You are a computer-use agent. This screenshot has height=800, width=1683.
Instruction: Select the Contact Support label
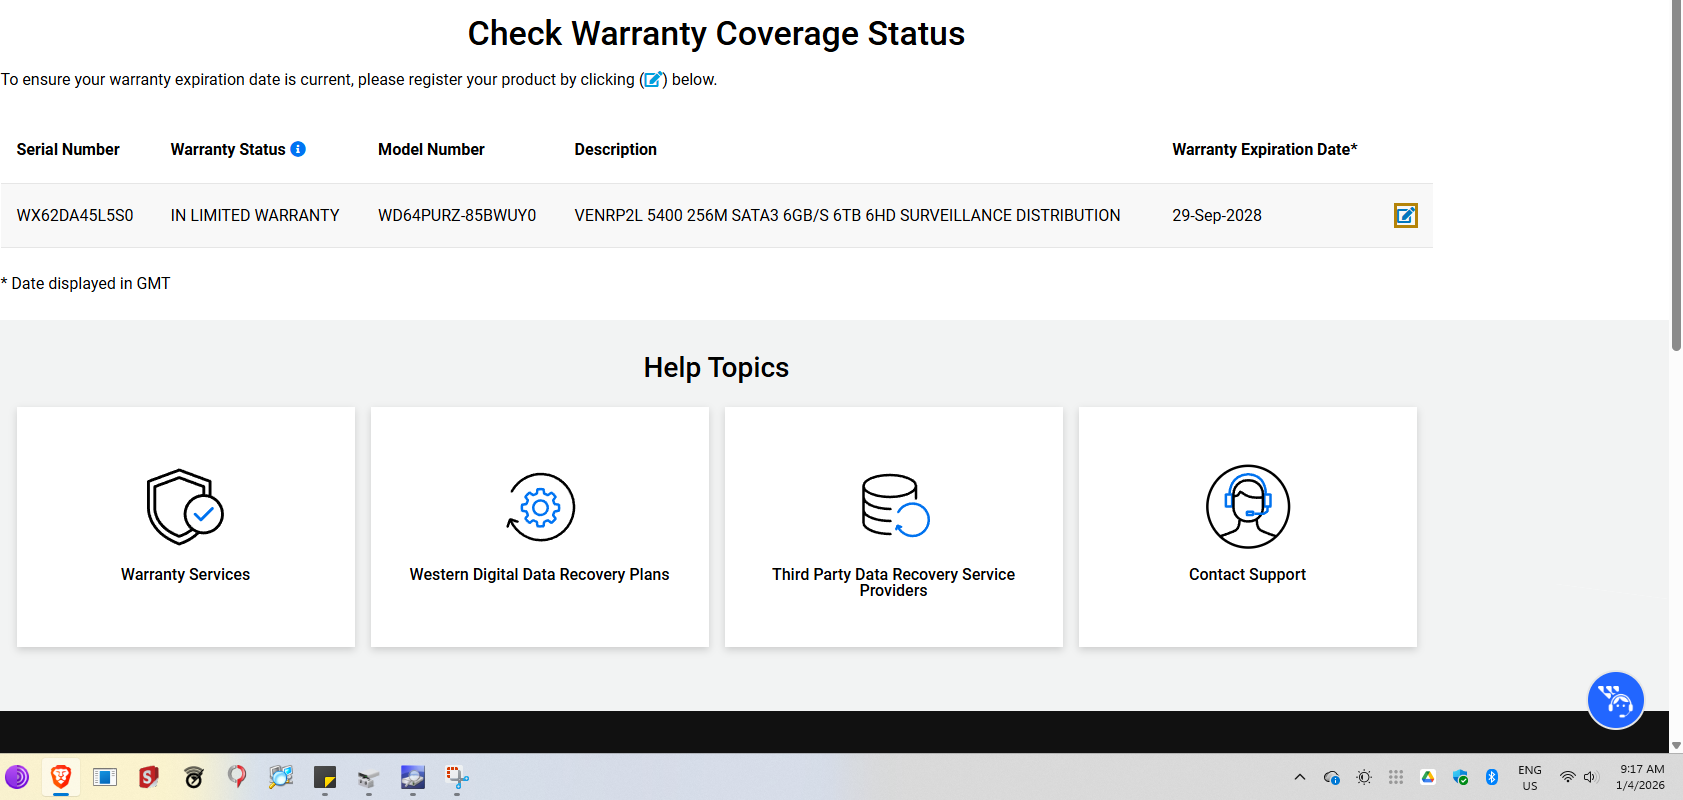[x=1247, y=574]
